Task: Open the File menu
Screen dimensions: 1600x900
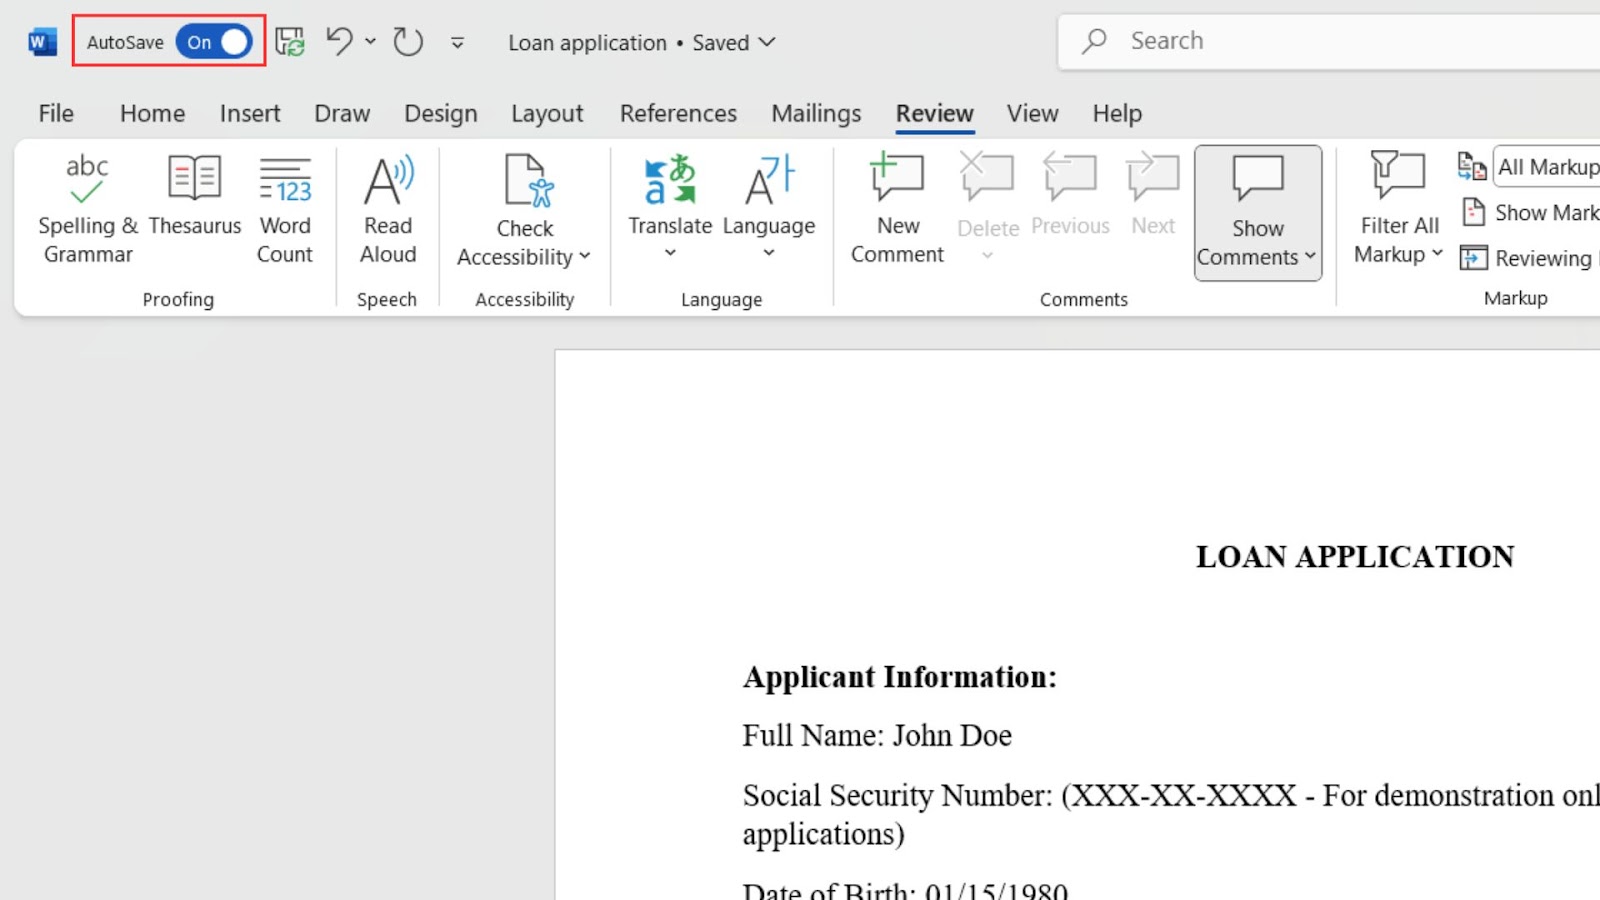Action: click(x=55, y=113)
